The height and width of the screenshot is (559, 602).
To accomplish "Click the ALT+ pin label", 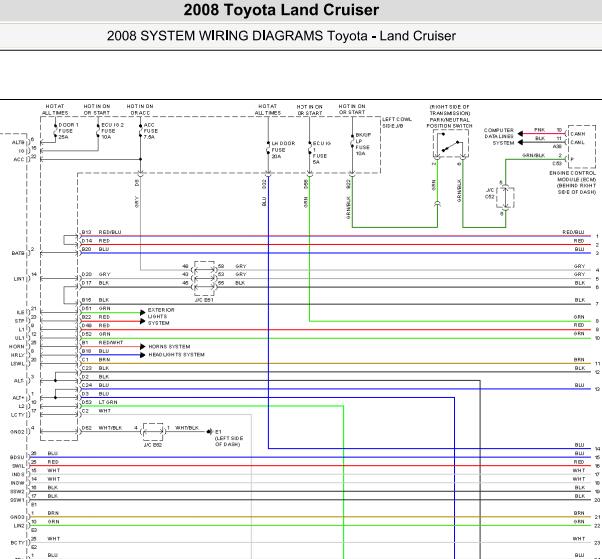I will [19, 398].
